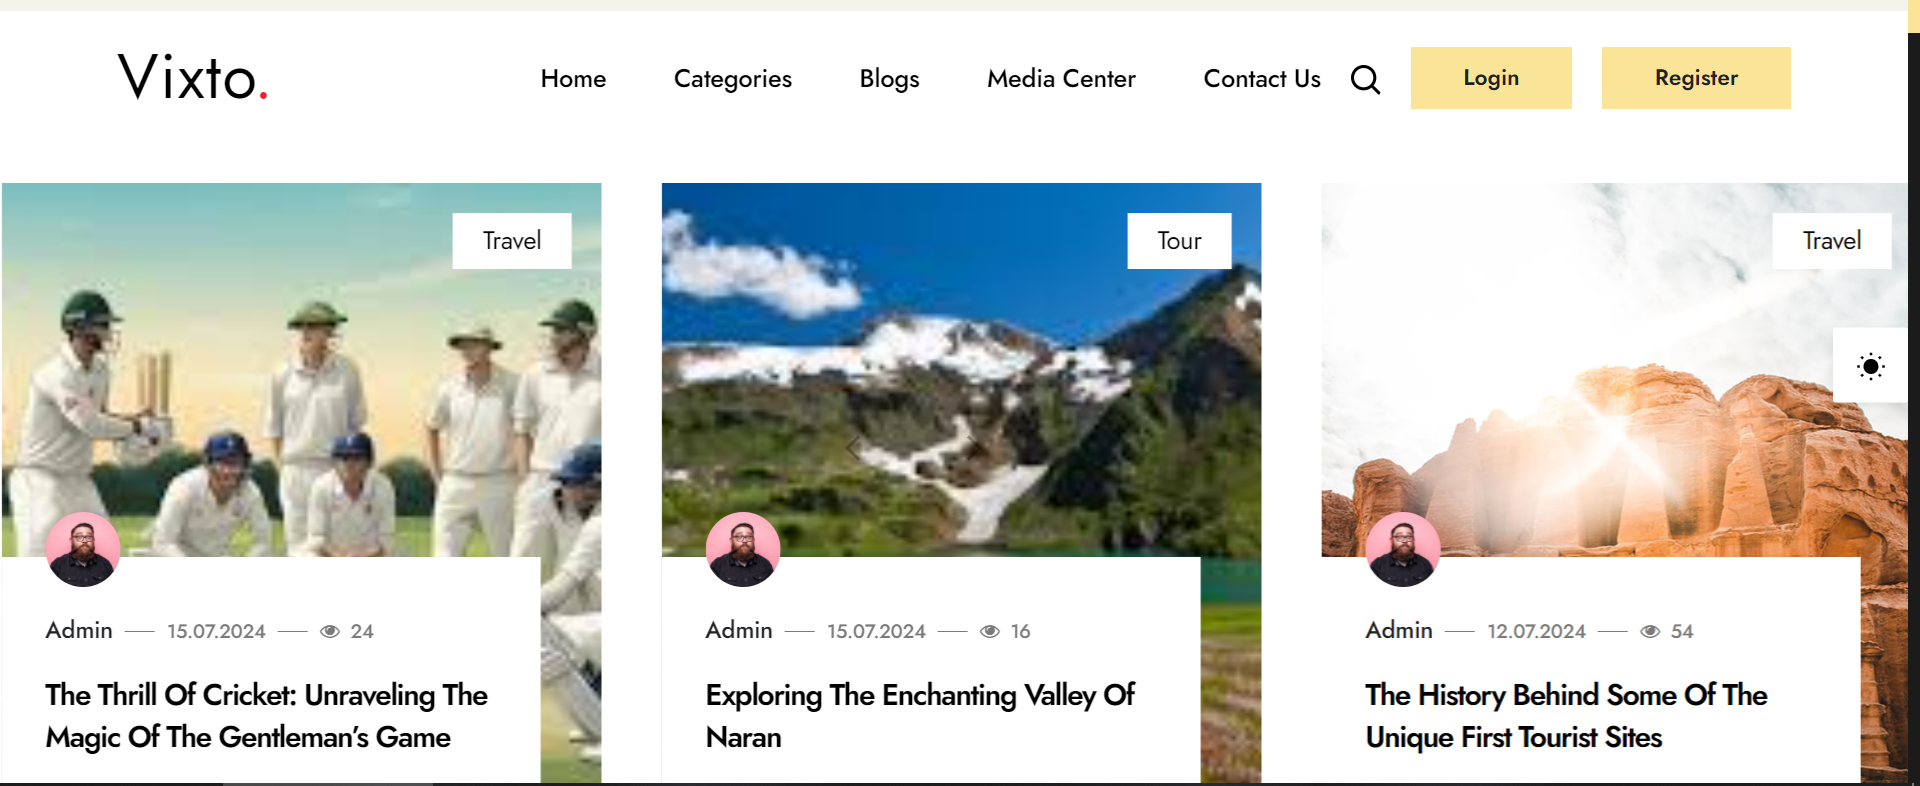
Task: Click views eye icon on cricket post
Action: pyautogui.click(x=330, y=631)
